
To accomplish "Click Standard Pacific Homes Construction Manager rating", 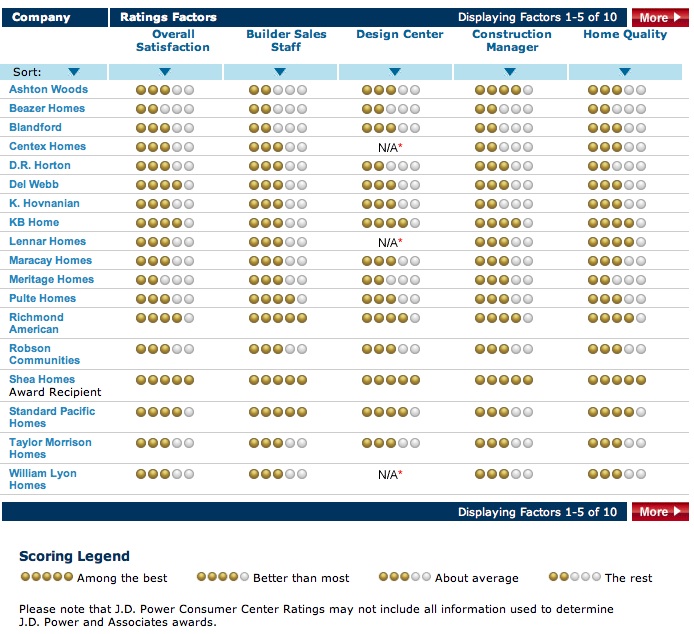I will pyautogui.click(x=504, y=412).
